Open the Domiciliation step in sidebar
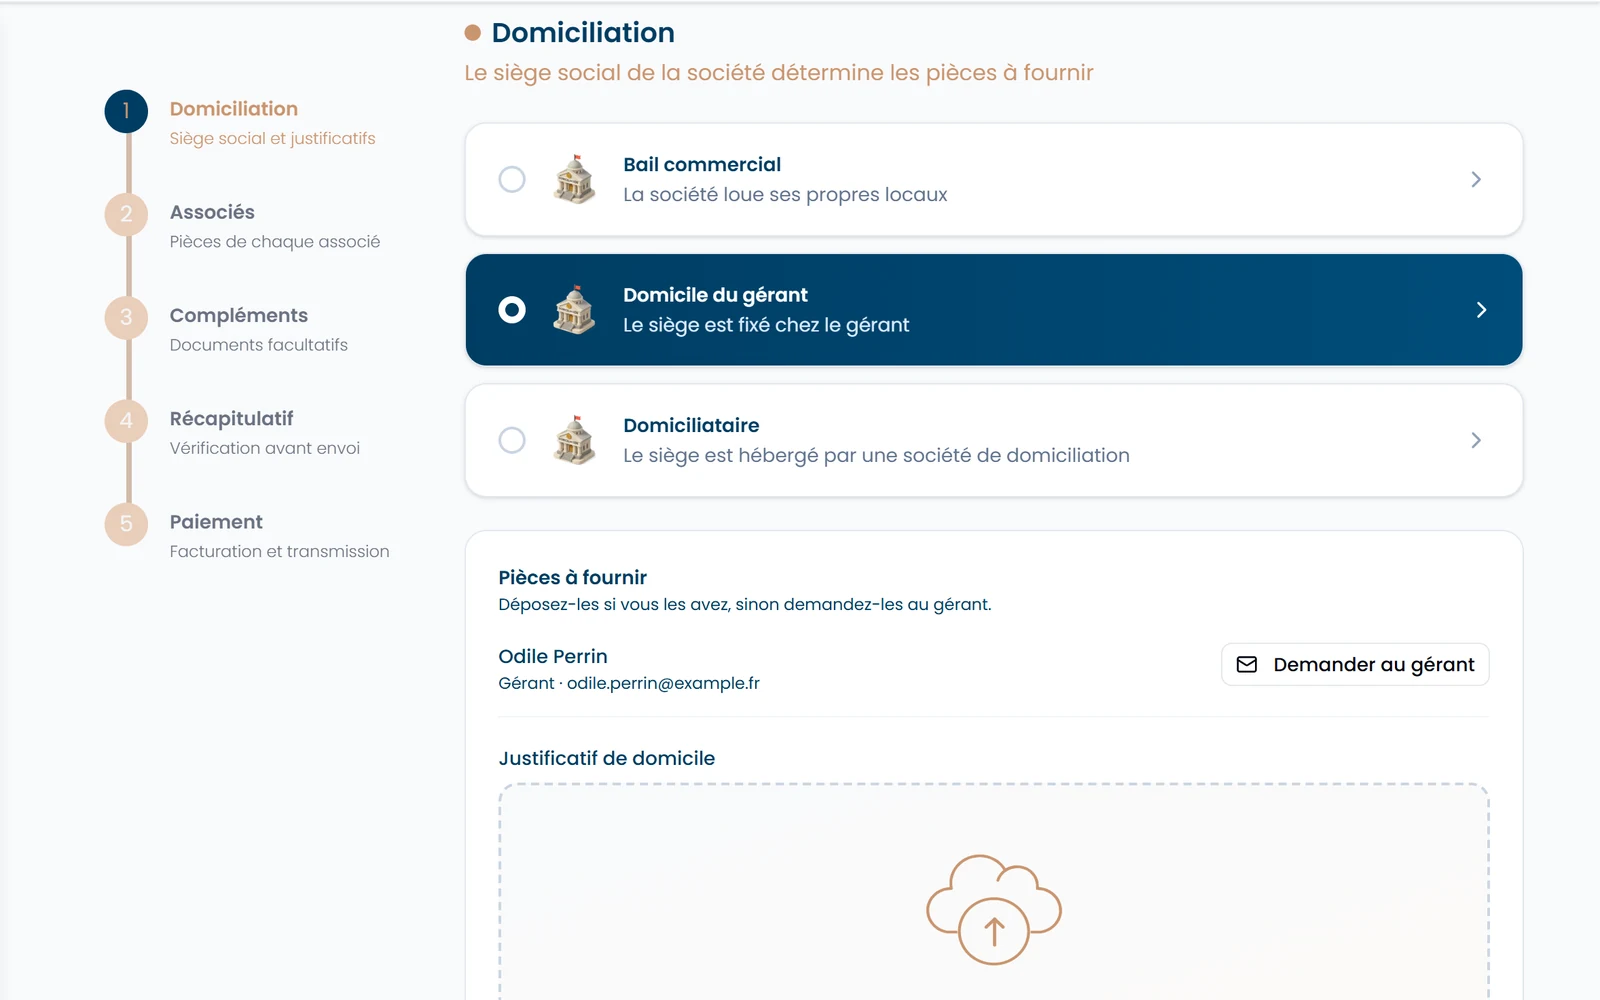Image resolution: width=1600 pixels, height=1000 pixels. pyautogui.click(x=234, y=109)
